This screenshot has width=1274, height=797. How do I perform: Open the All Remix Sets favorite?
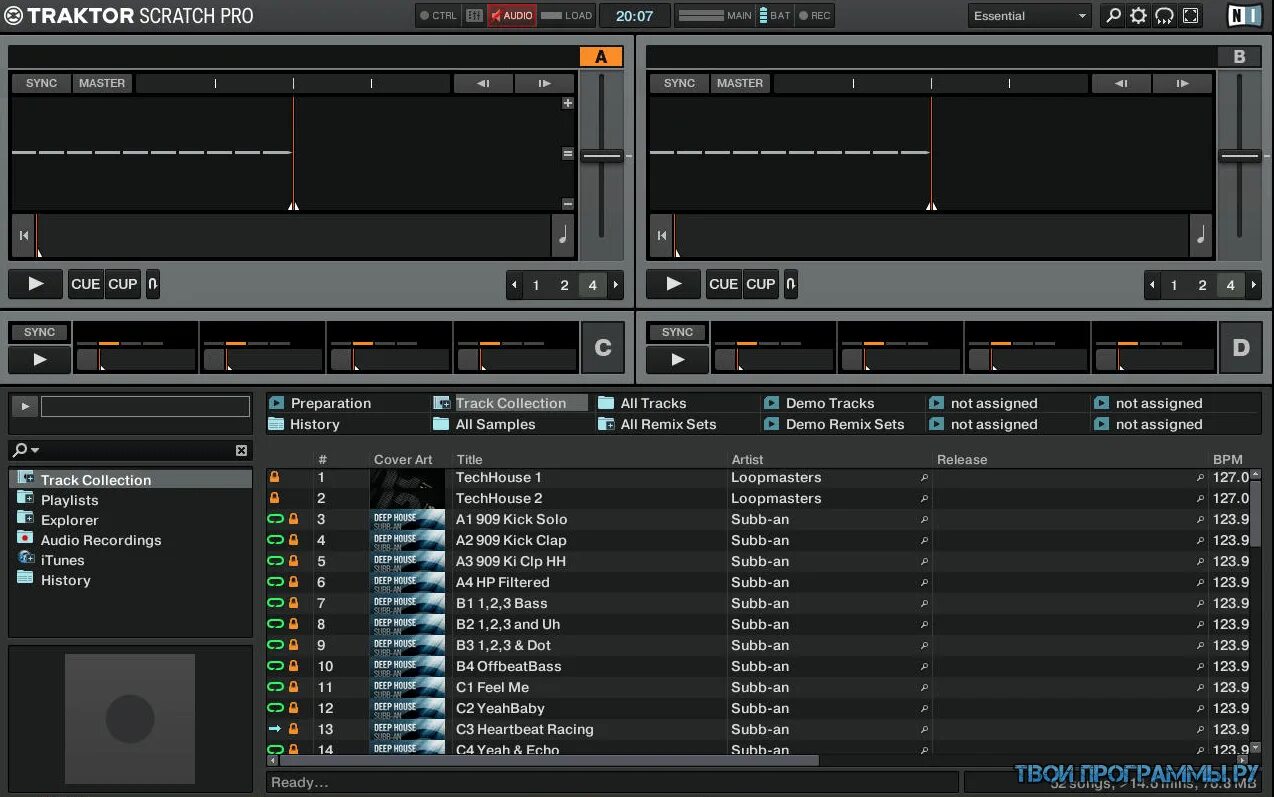(x=668, y=424)
